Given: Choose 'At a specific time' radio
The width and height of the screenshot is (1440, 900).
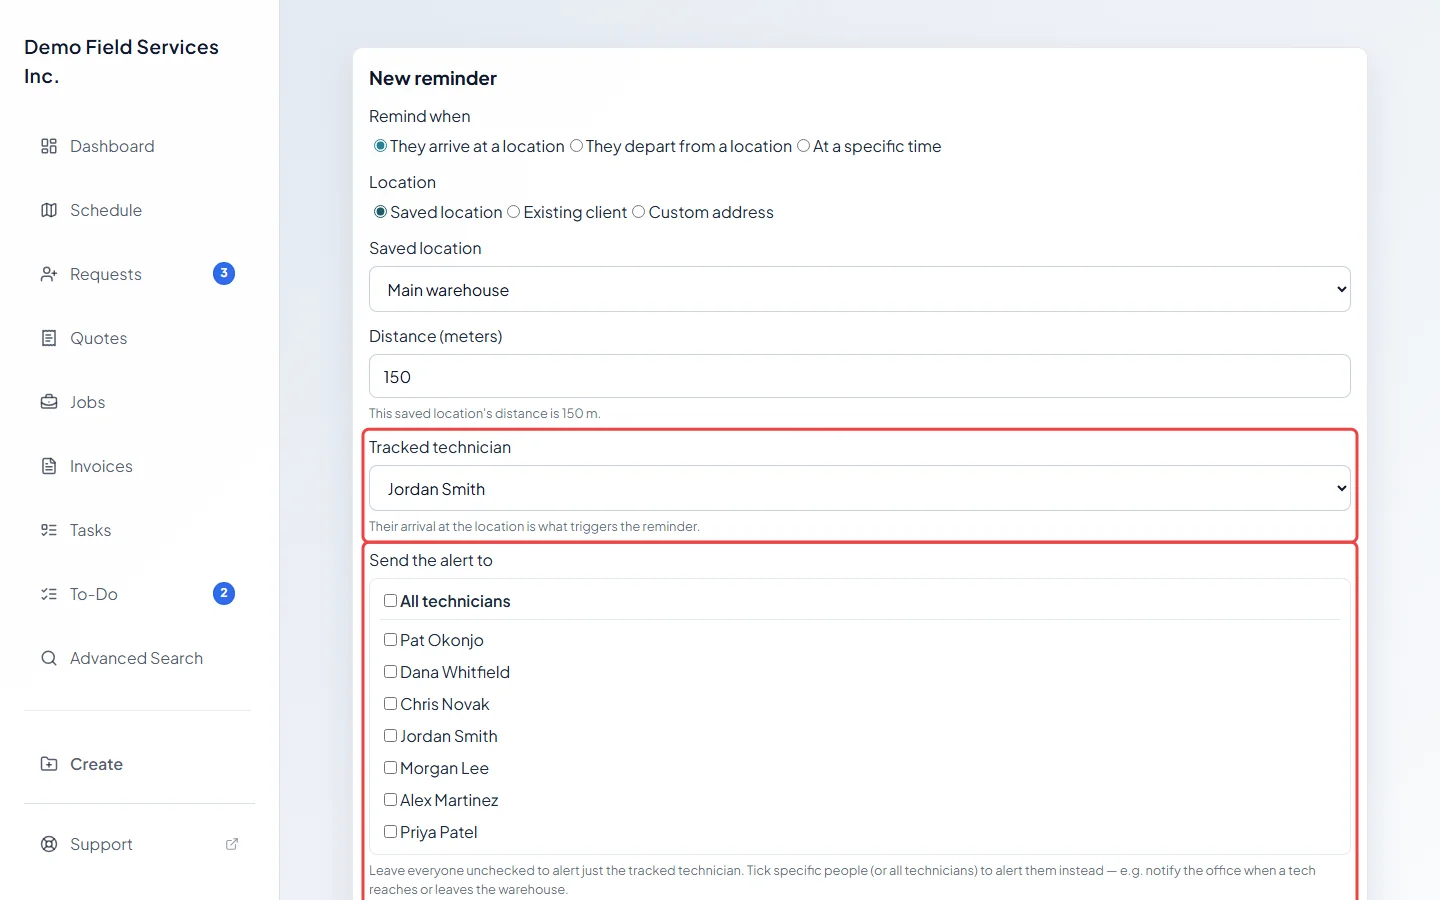Looking at the screenshot, I should pos(803,146).
